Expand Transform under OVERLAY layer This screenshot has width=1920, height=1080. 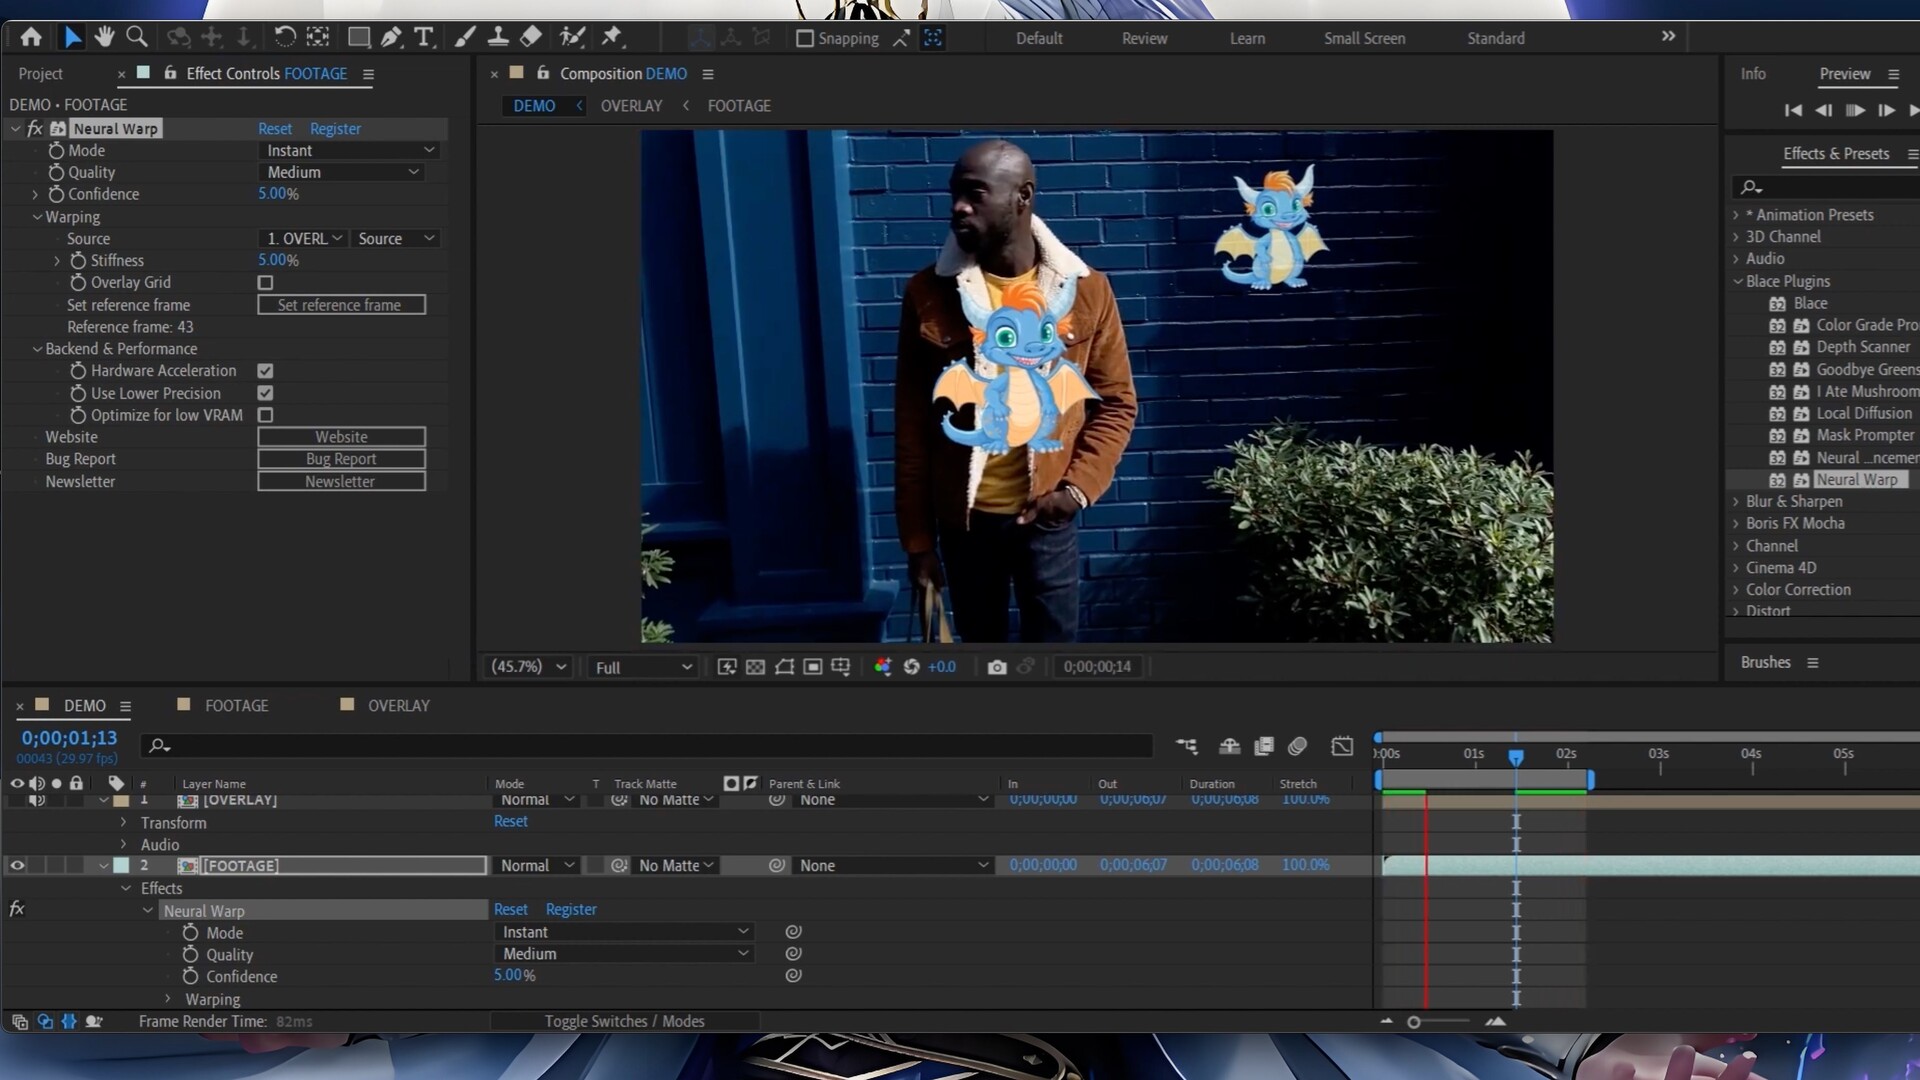[x=123, y=822]
